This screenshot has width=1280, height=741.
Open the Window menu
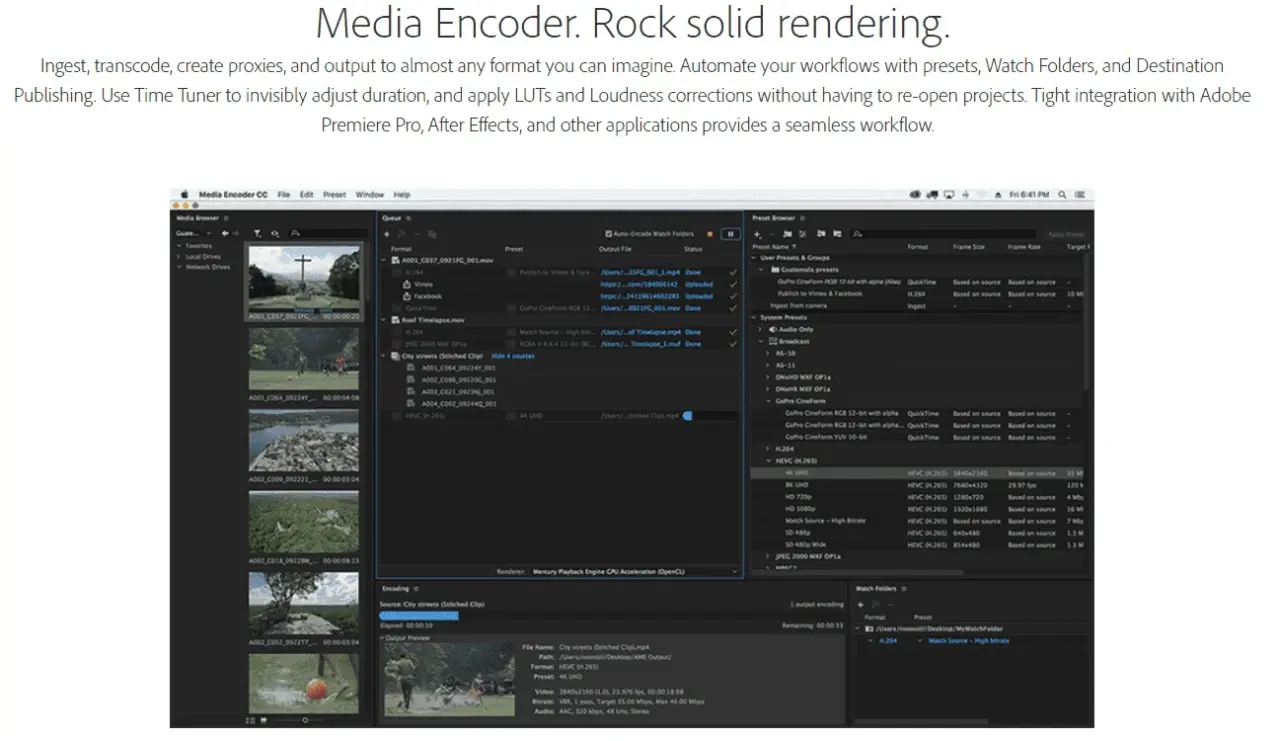(x=369, y=194)
